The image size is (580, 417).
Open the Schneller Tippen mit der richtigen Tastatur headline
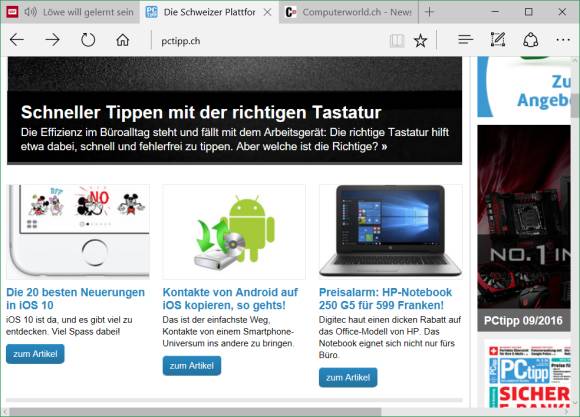pyautogui.click(x=201, y=112)
